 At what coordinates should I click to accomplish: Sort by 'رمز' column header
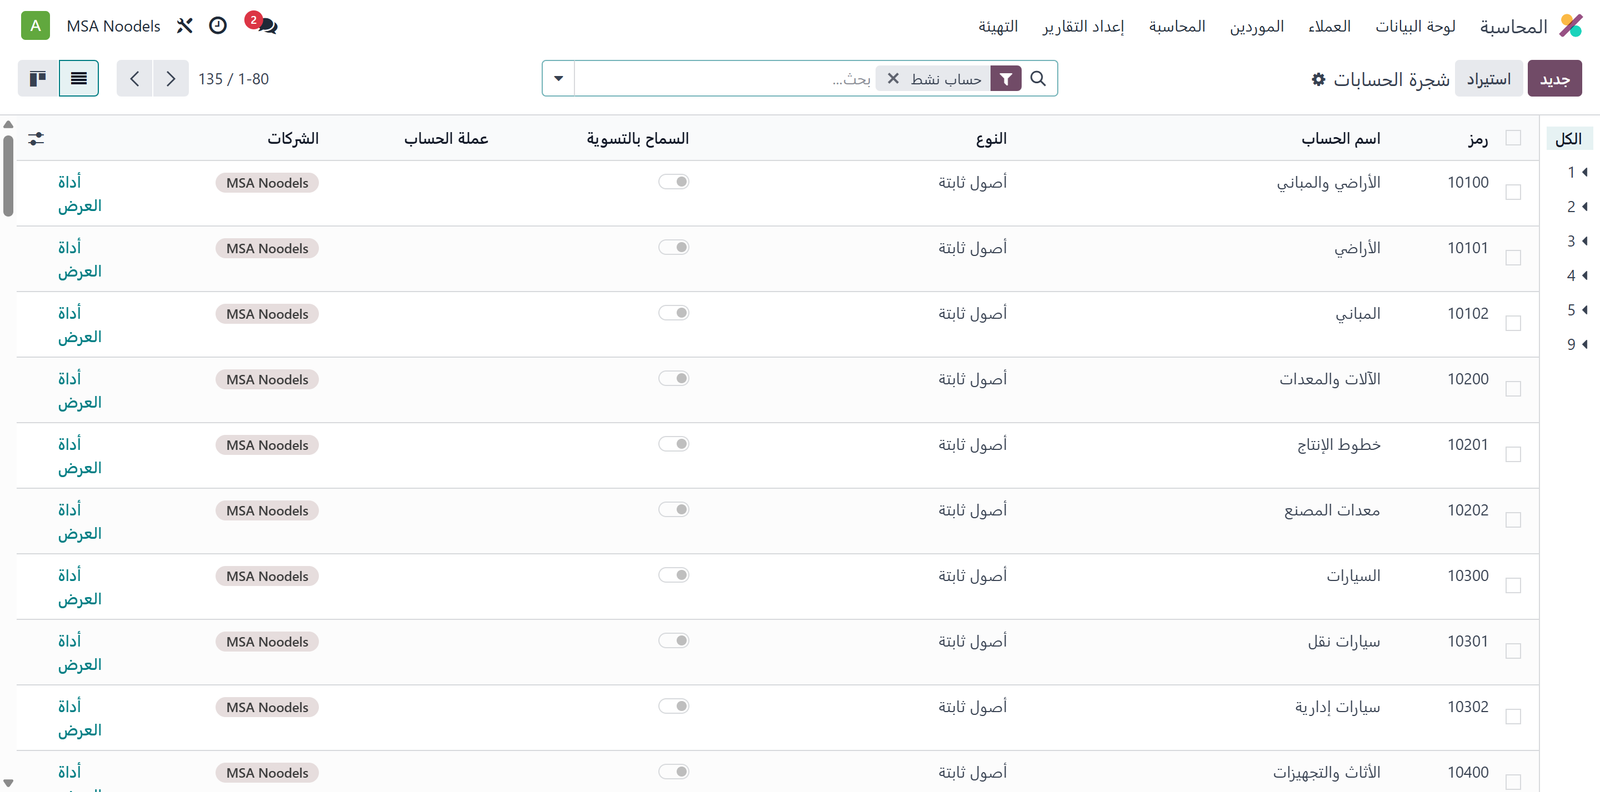click(1478, 139)
